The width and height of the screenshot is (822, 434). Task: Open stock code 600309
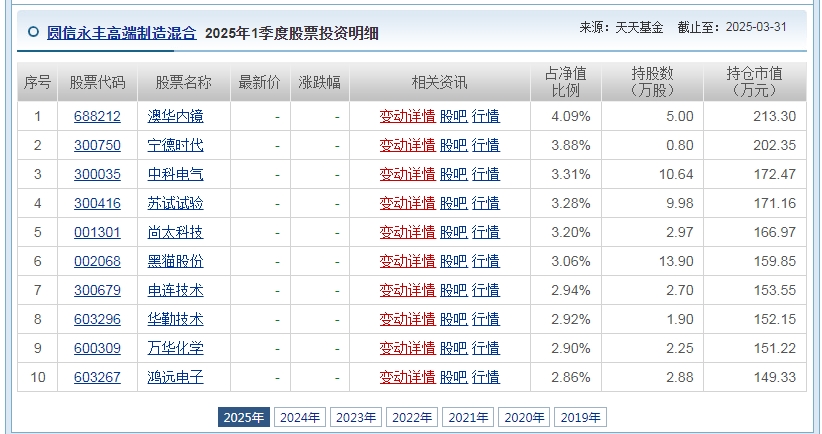pyautogui.click(x=98, y=348)
